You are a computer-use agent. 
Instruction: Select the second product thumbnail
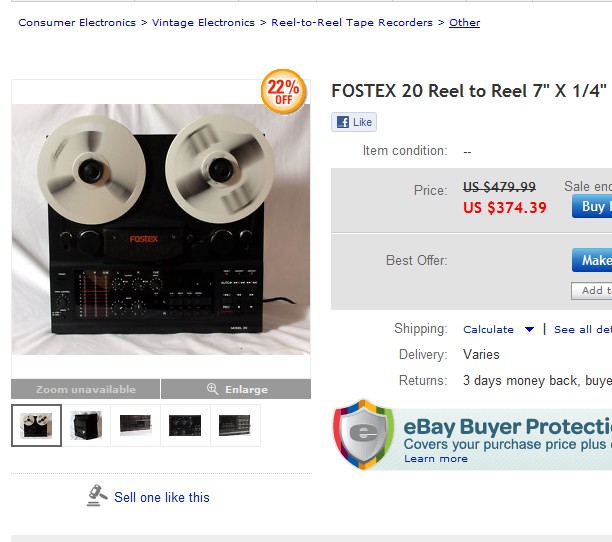[86, 425]
